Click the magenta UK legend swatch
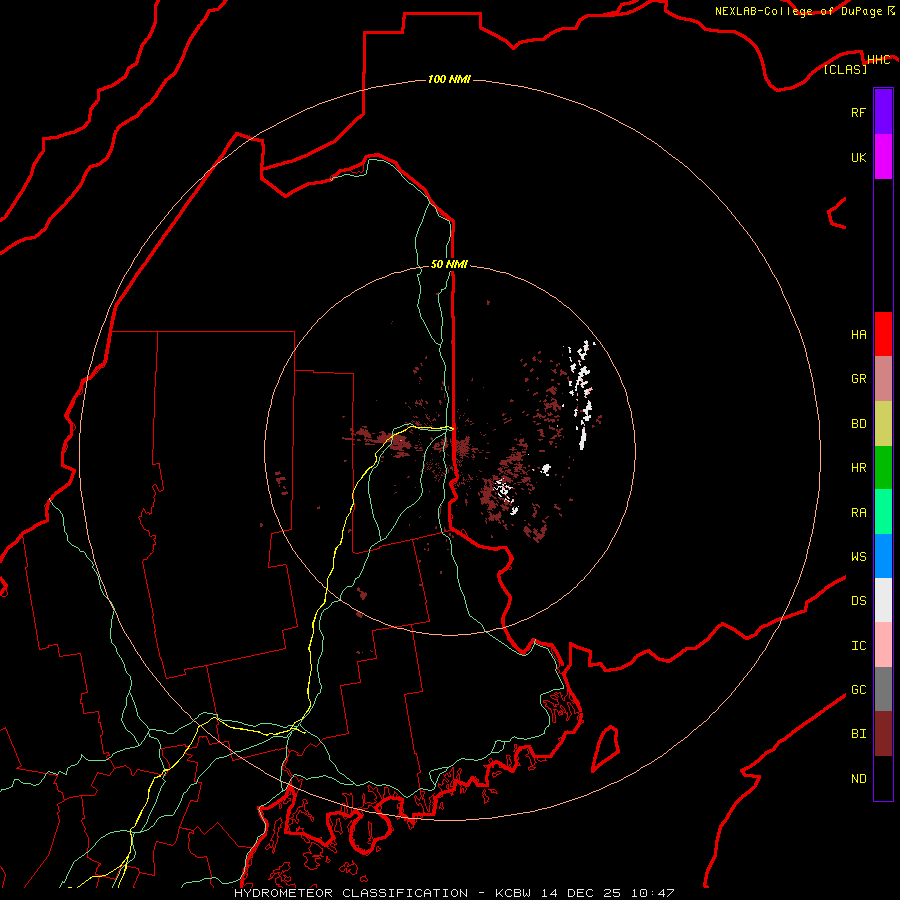Image resolution: width=900 pixels, height=900 pixels. point(883,157)
